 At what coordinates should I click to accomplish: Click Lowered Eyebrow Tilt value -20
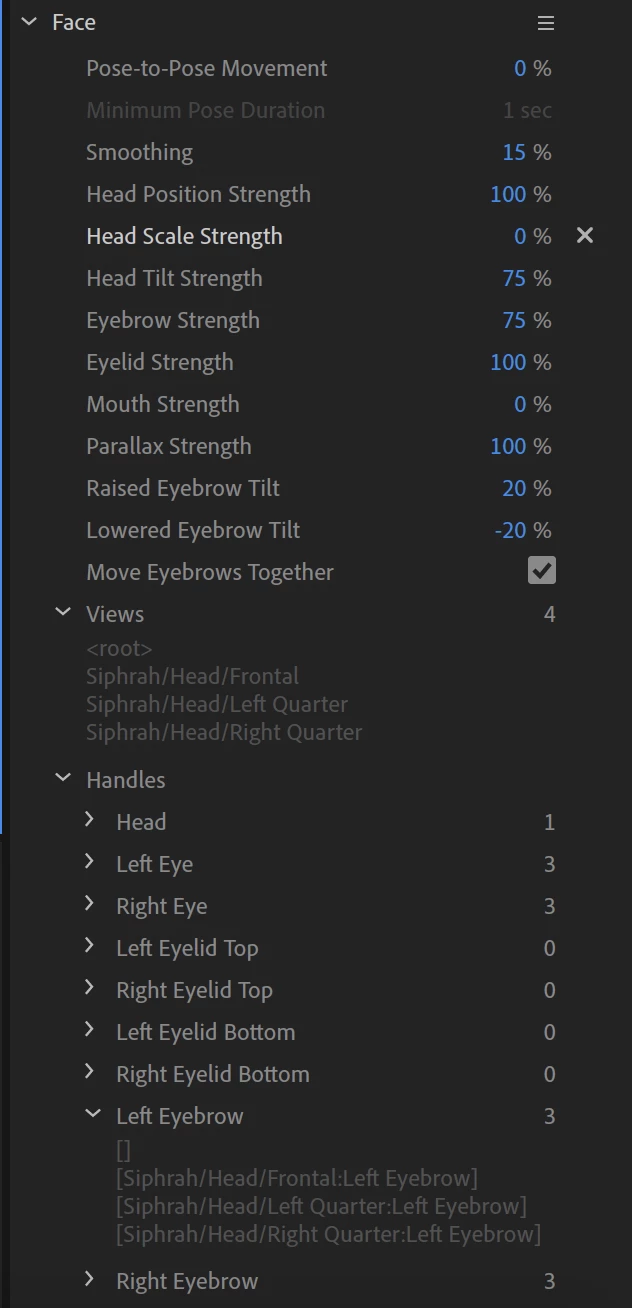[511, 530]
